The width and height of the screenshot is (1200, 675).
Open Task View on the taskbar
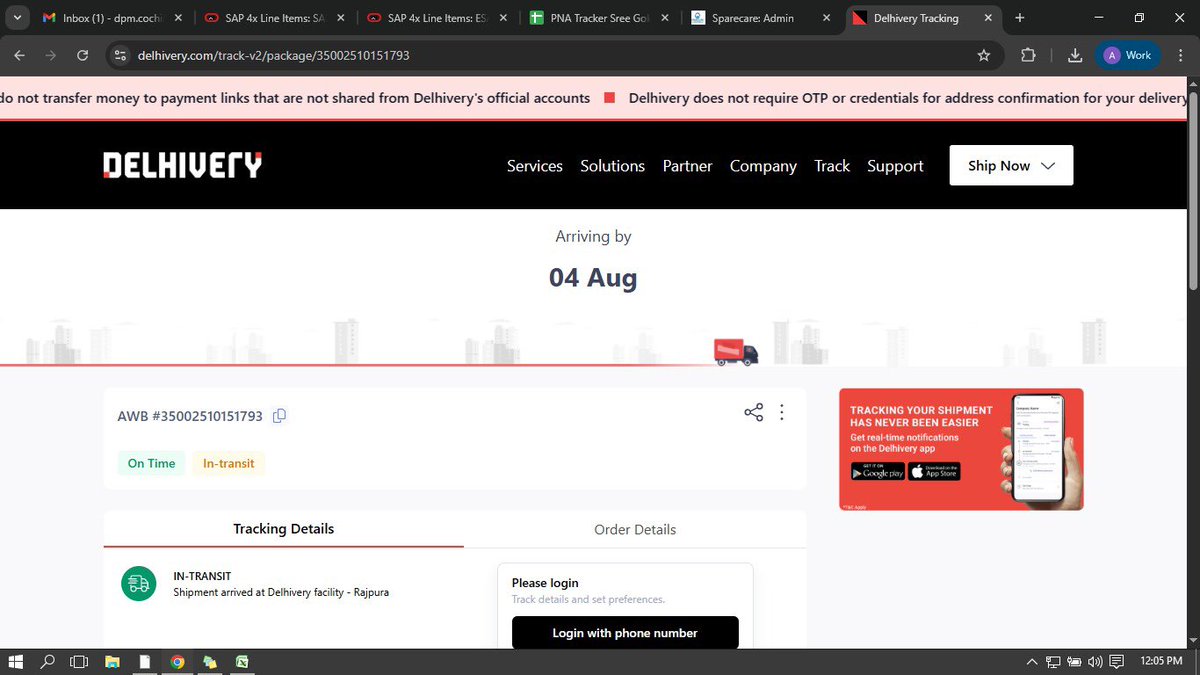(x=79, y=661)
